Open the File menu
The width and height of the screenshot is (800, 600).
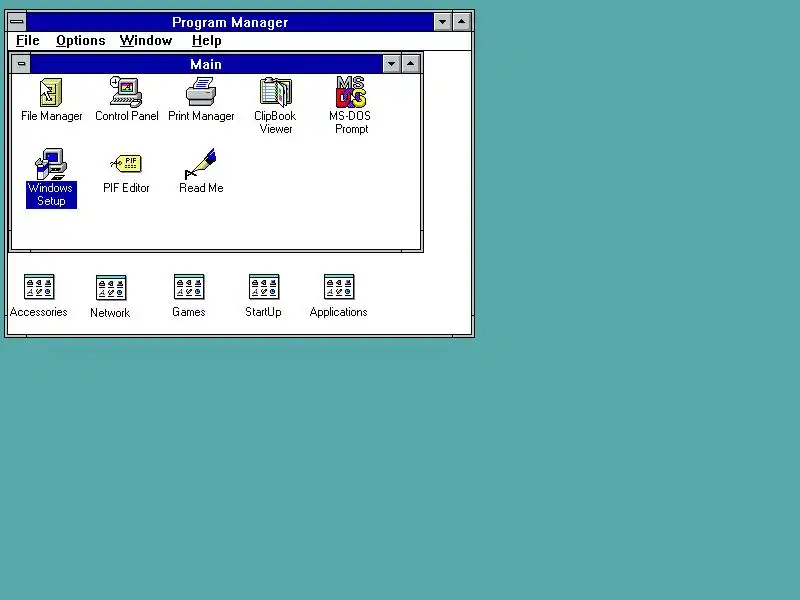coord(28,41)
